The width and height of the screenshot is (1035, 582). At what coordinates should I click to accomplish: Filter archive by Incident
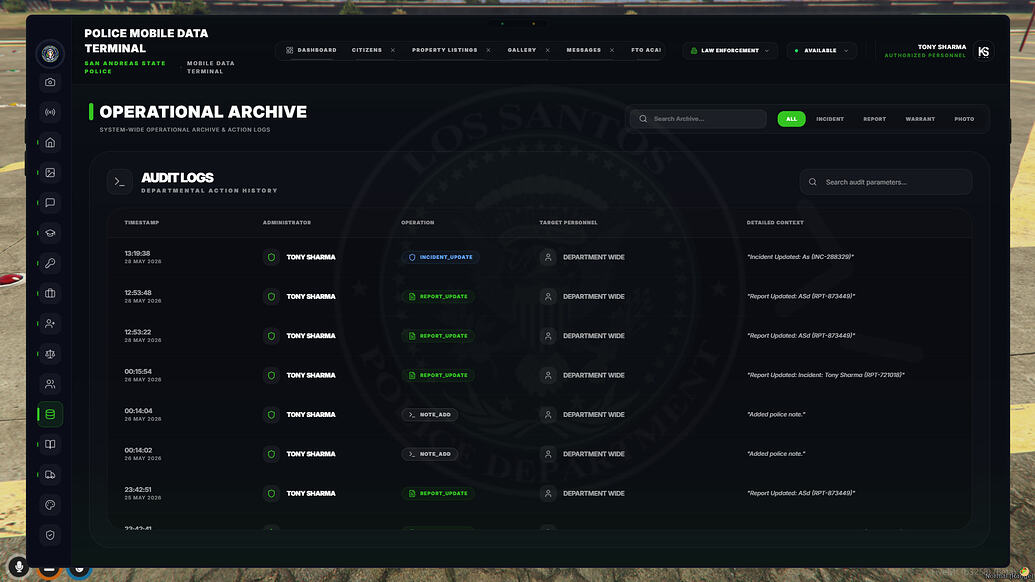tap(830, 119)
